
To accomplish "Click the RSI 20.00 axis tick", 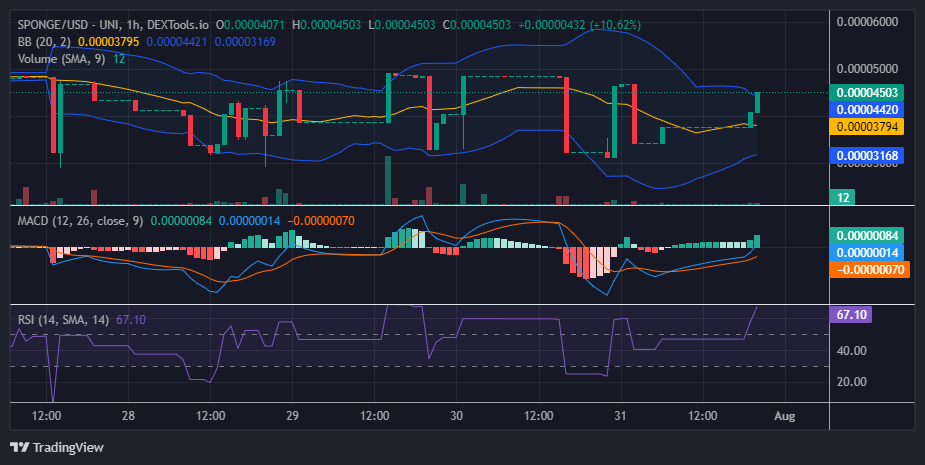I will [851, 382].
